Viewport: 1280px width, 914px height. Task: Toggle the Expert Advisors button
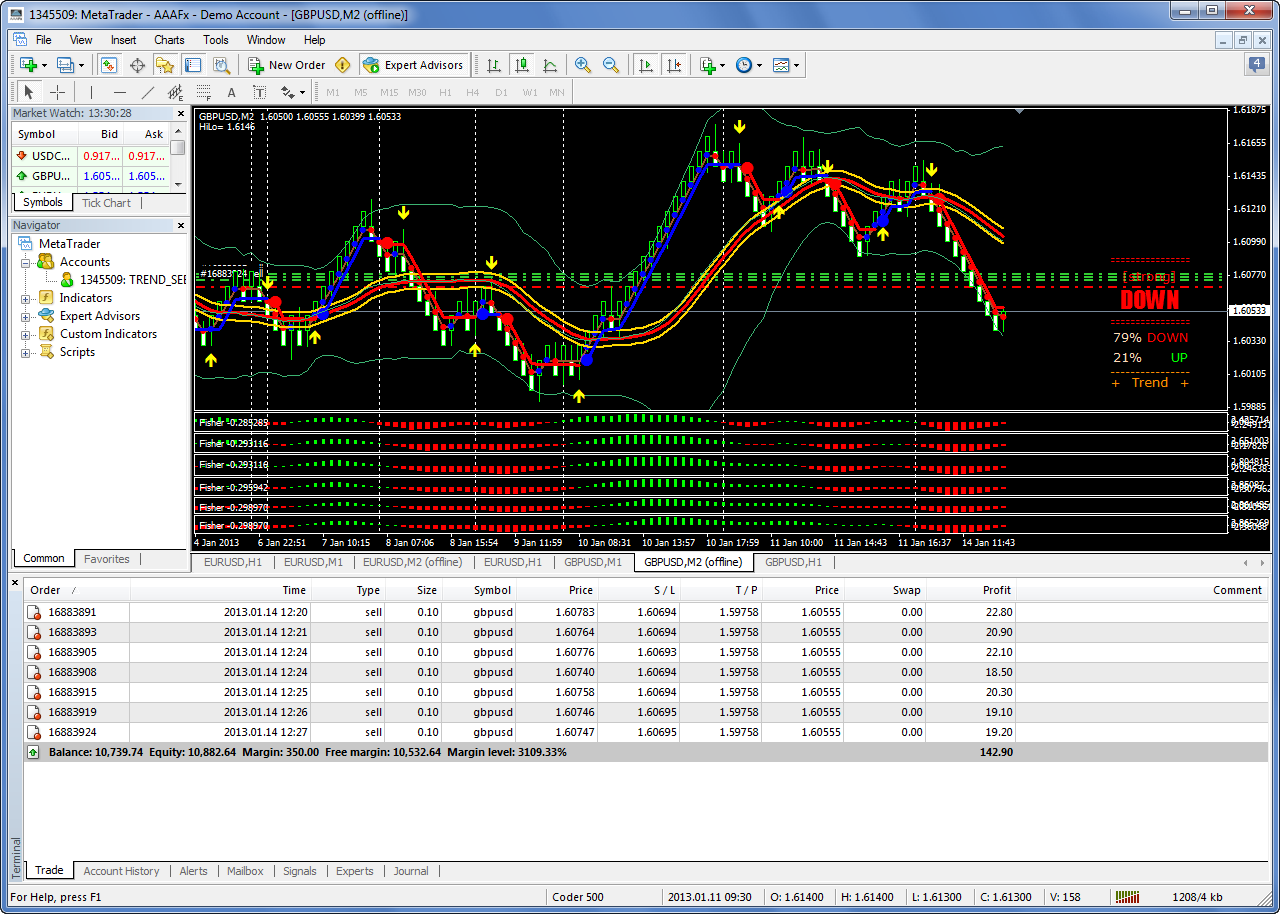[413, 65]
